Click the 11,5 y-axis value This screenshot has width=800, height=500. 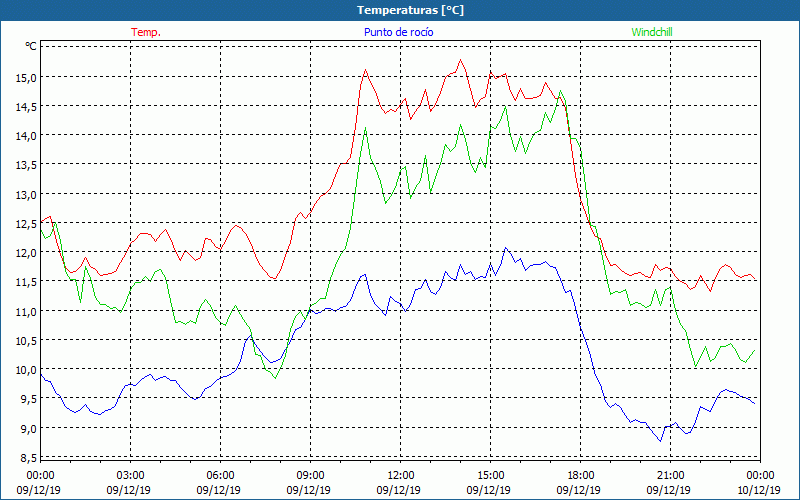point(27,282)
